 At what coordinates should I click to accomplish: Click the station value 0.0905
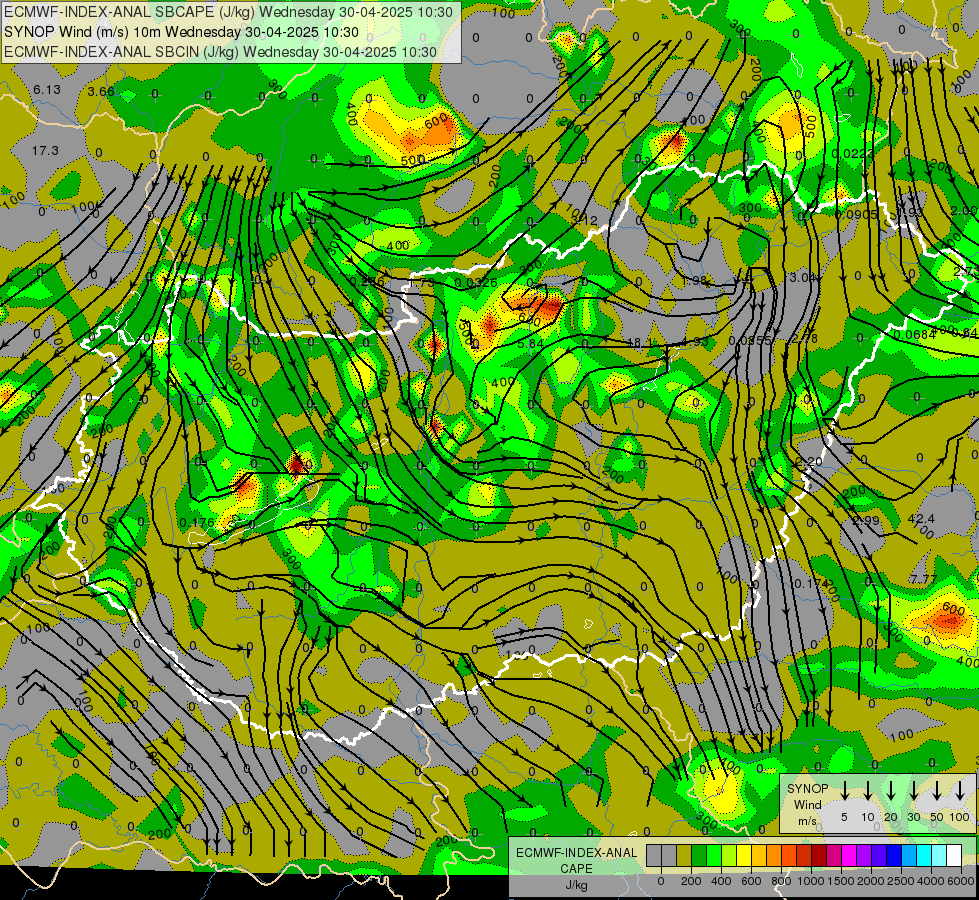click(x=856, y=214)
